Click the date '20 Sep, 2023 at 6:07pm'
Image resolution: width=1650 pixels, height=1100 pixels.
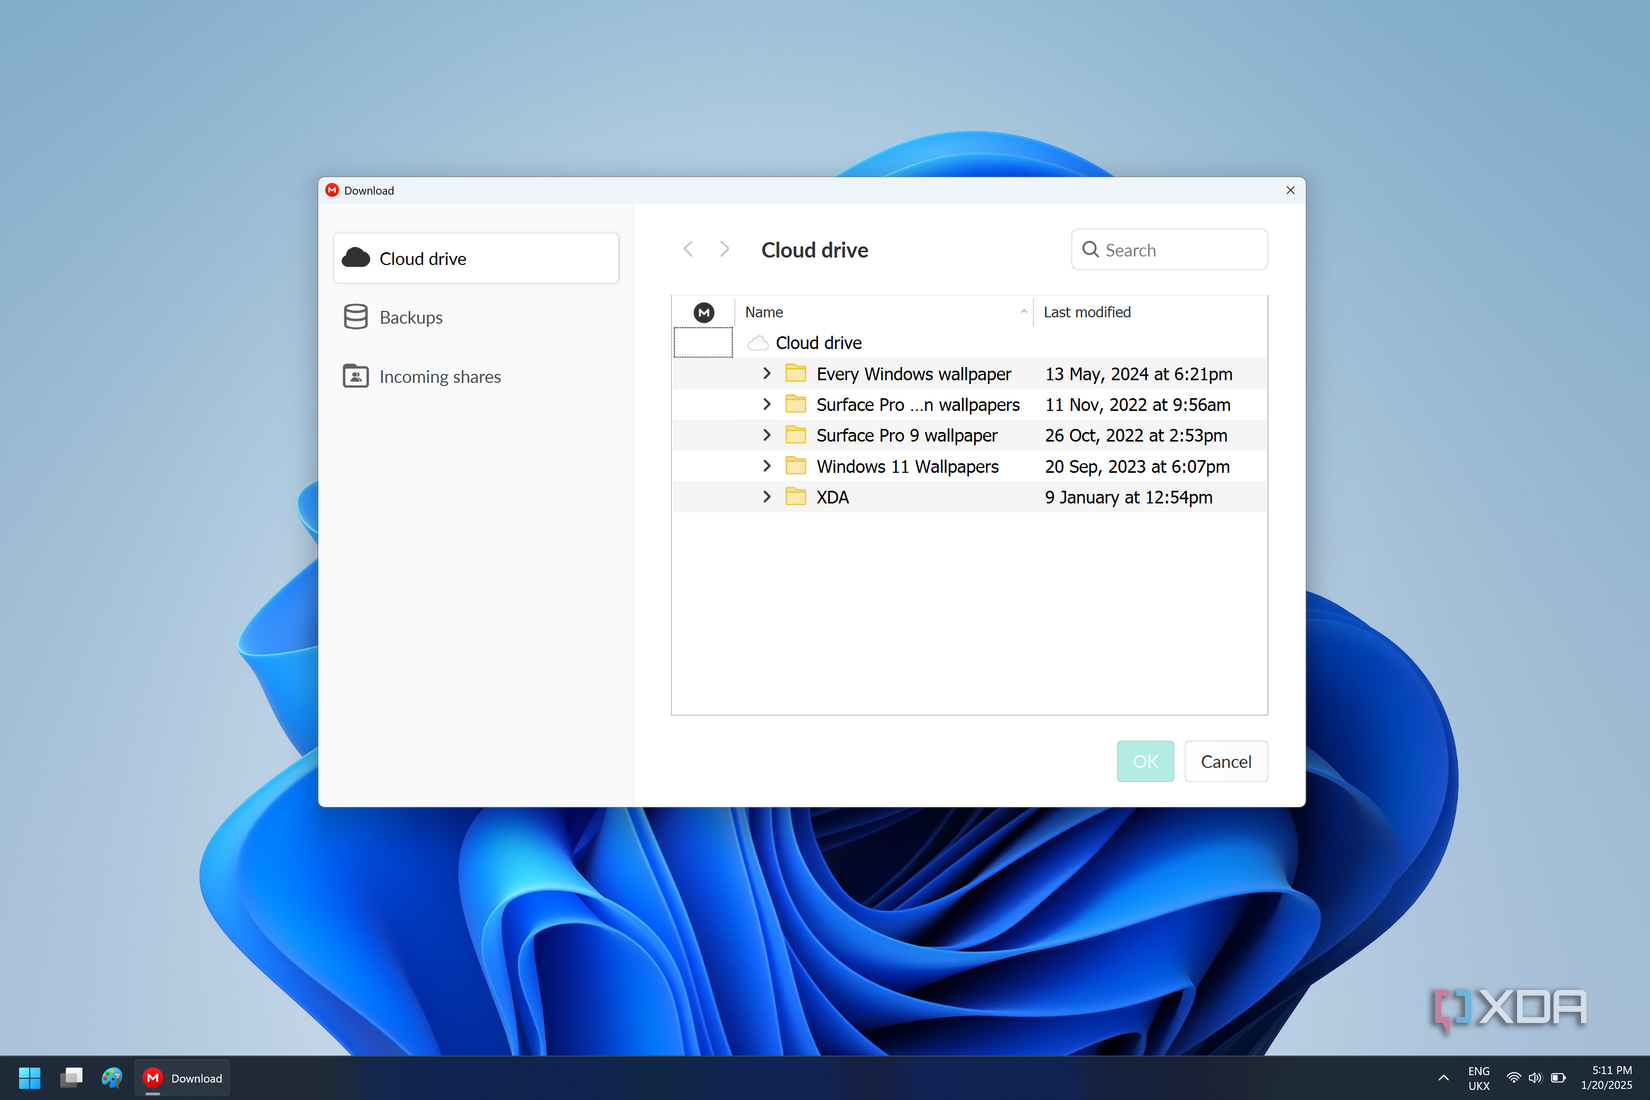click(x=1137, y=467)
